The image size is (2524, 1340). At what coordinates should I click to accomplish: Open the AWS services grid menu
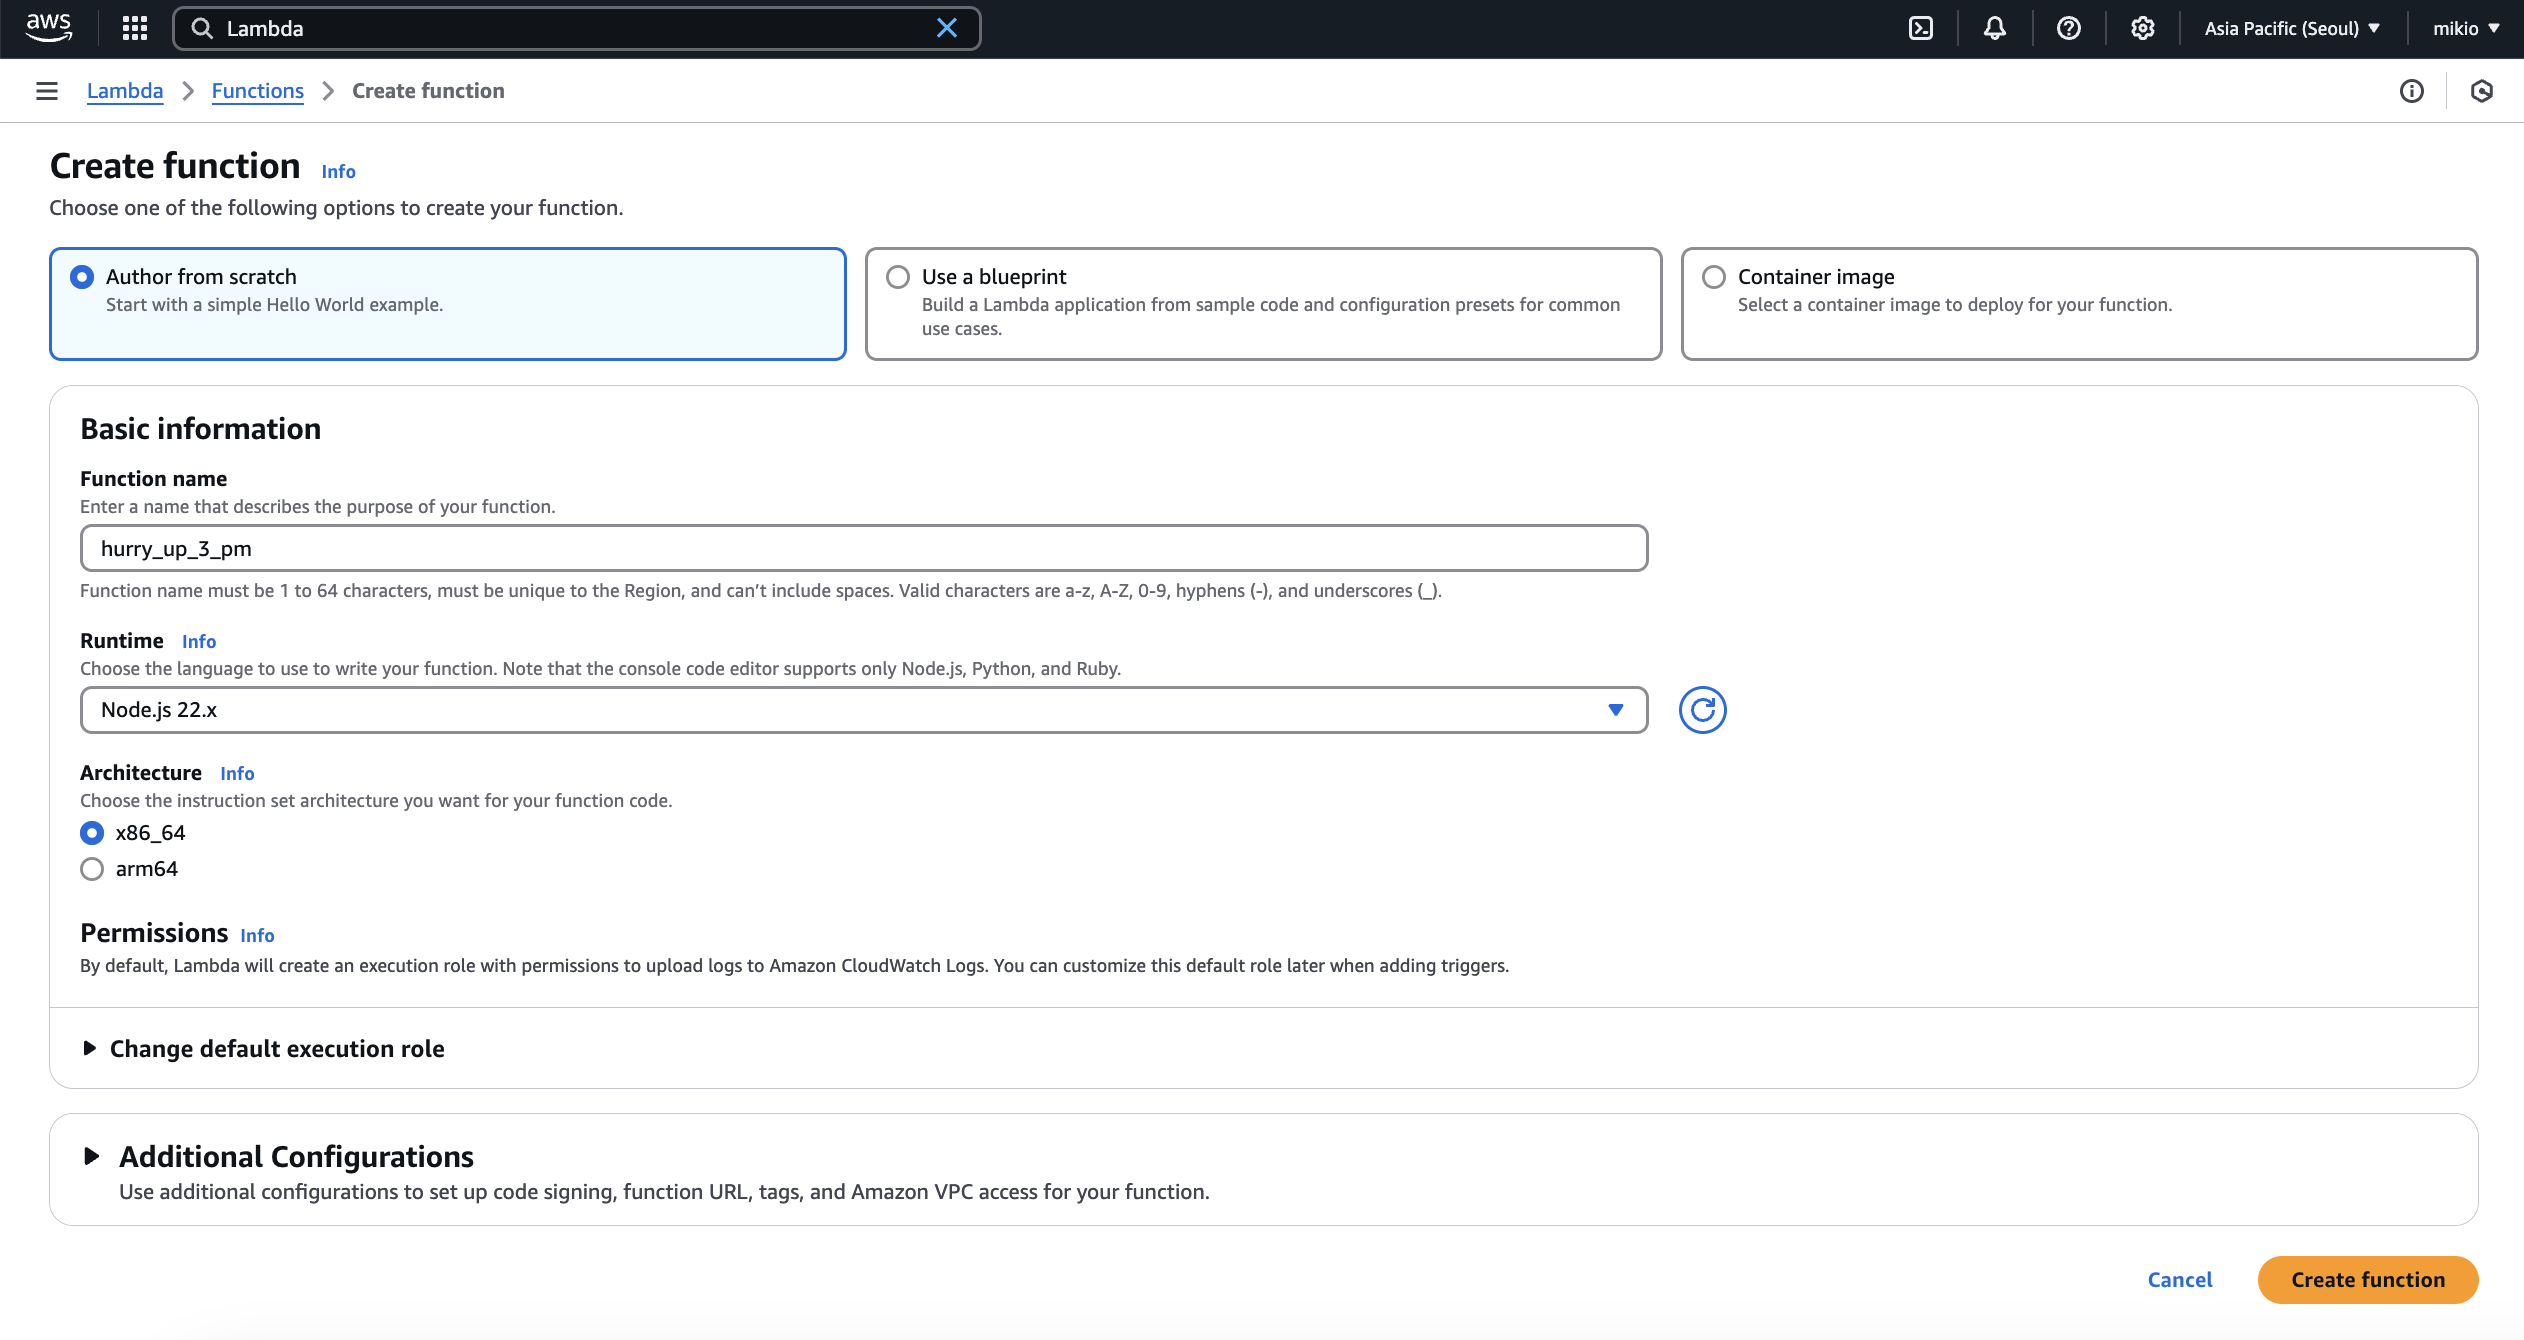pyautogui.click(x=134, y=28)
